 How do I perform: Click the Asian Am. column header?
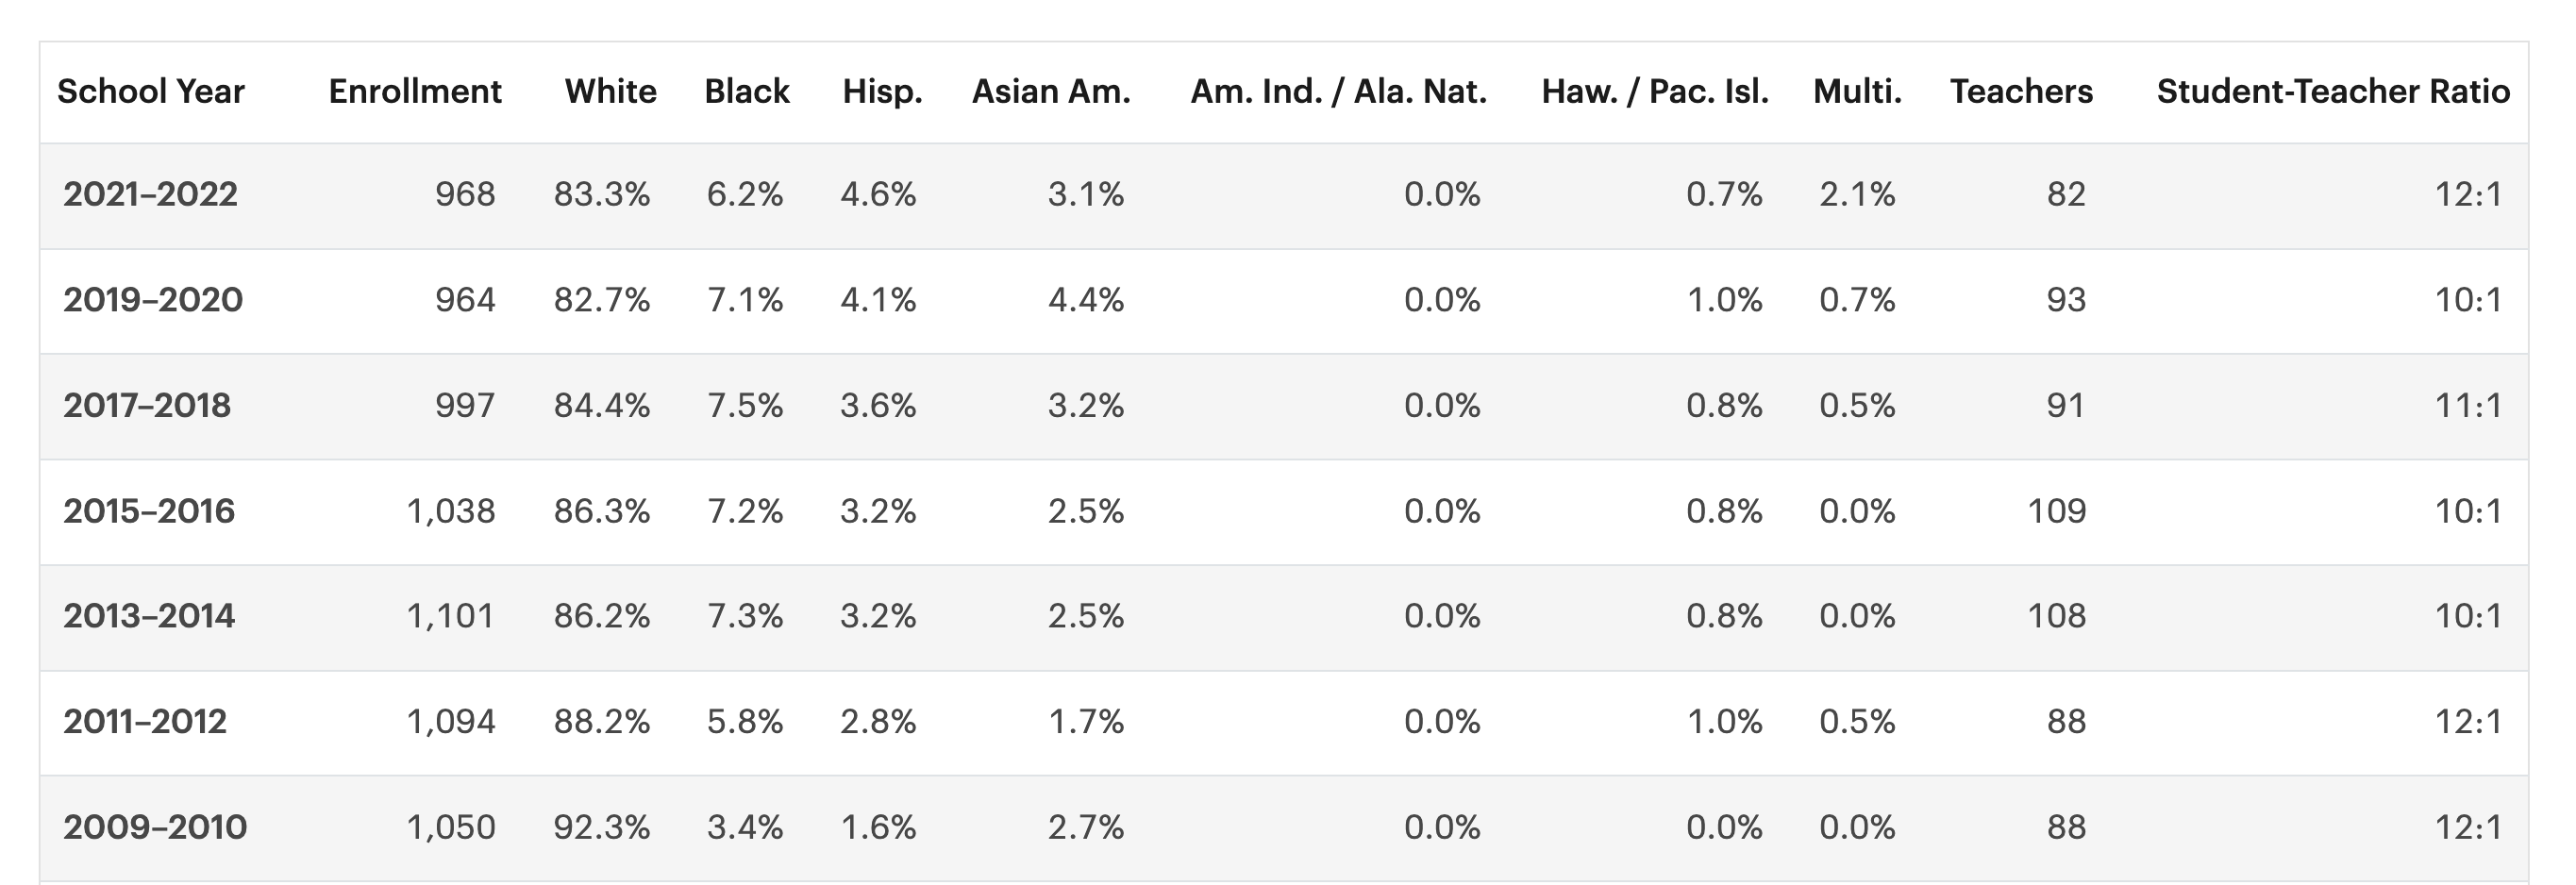[1050, 92]
